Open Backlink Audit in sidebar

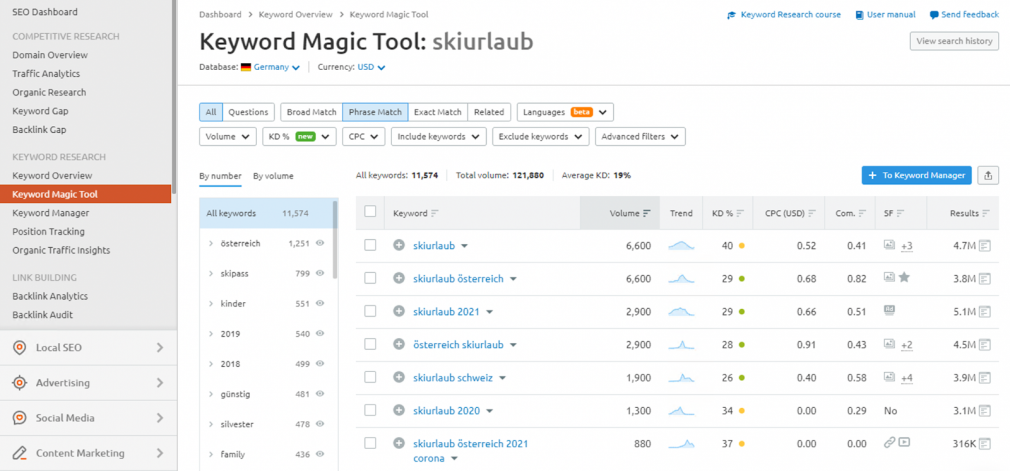pyautogui.click(x=43, y=315)
